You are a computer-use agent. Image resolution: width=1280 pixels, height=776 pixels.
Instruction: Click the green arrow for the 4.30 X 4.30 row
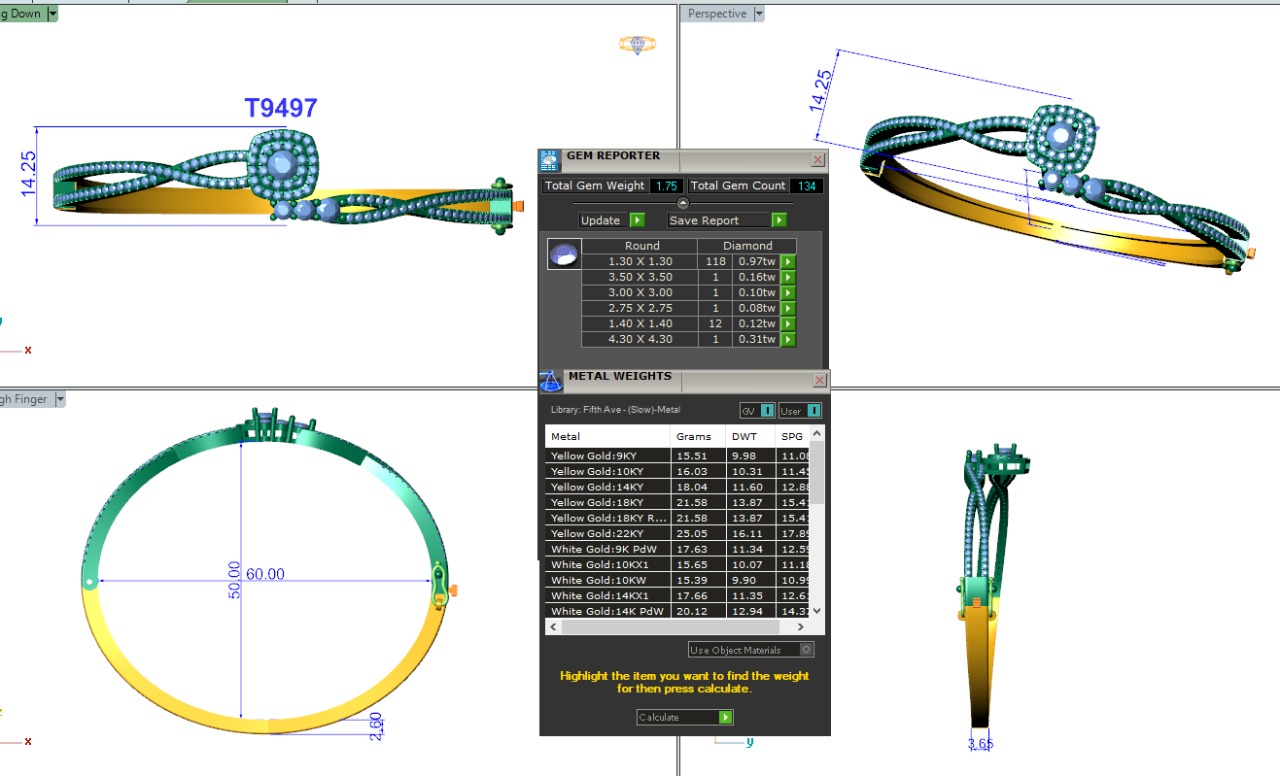point(789,339)
